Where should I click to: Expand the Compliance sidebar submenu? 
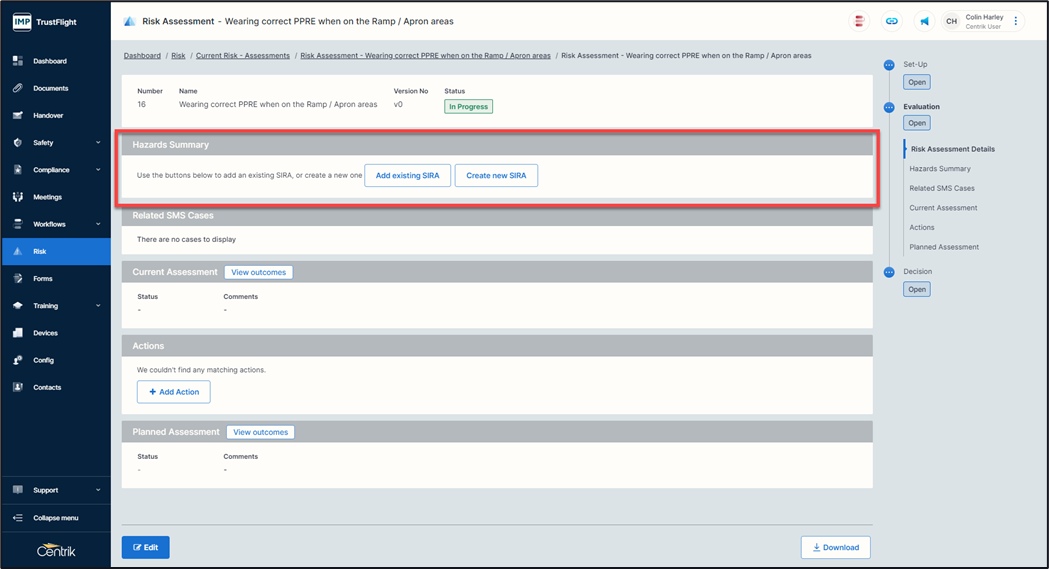(97, 170)
